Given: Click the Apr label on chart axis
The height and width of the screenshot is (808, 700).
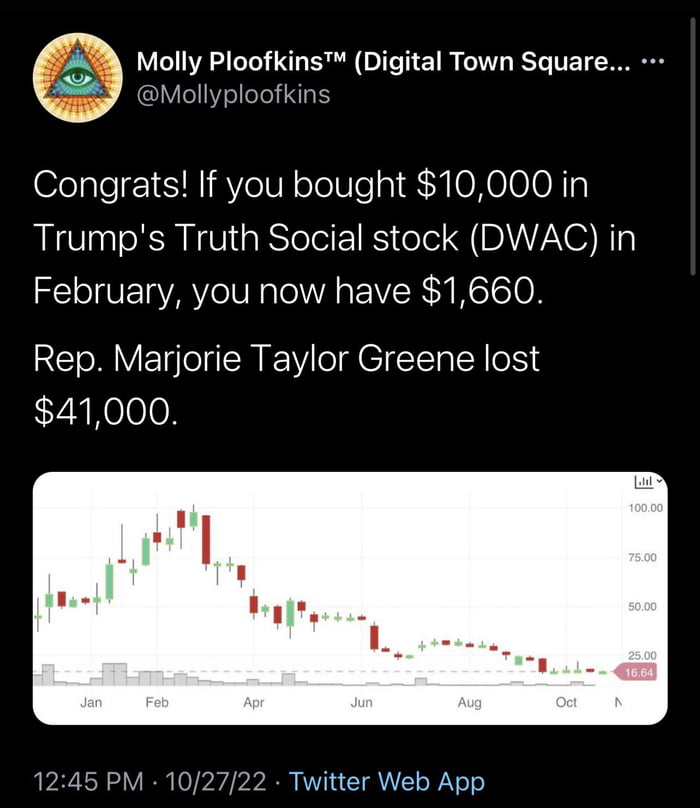Looking at the screenshot, I should (254, 703).
